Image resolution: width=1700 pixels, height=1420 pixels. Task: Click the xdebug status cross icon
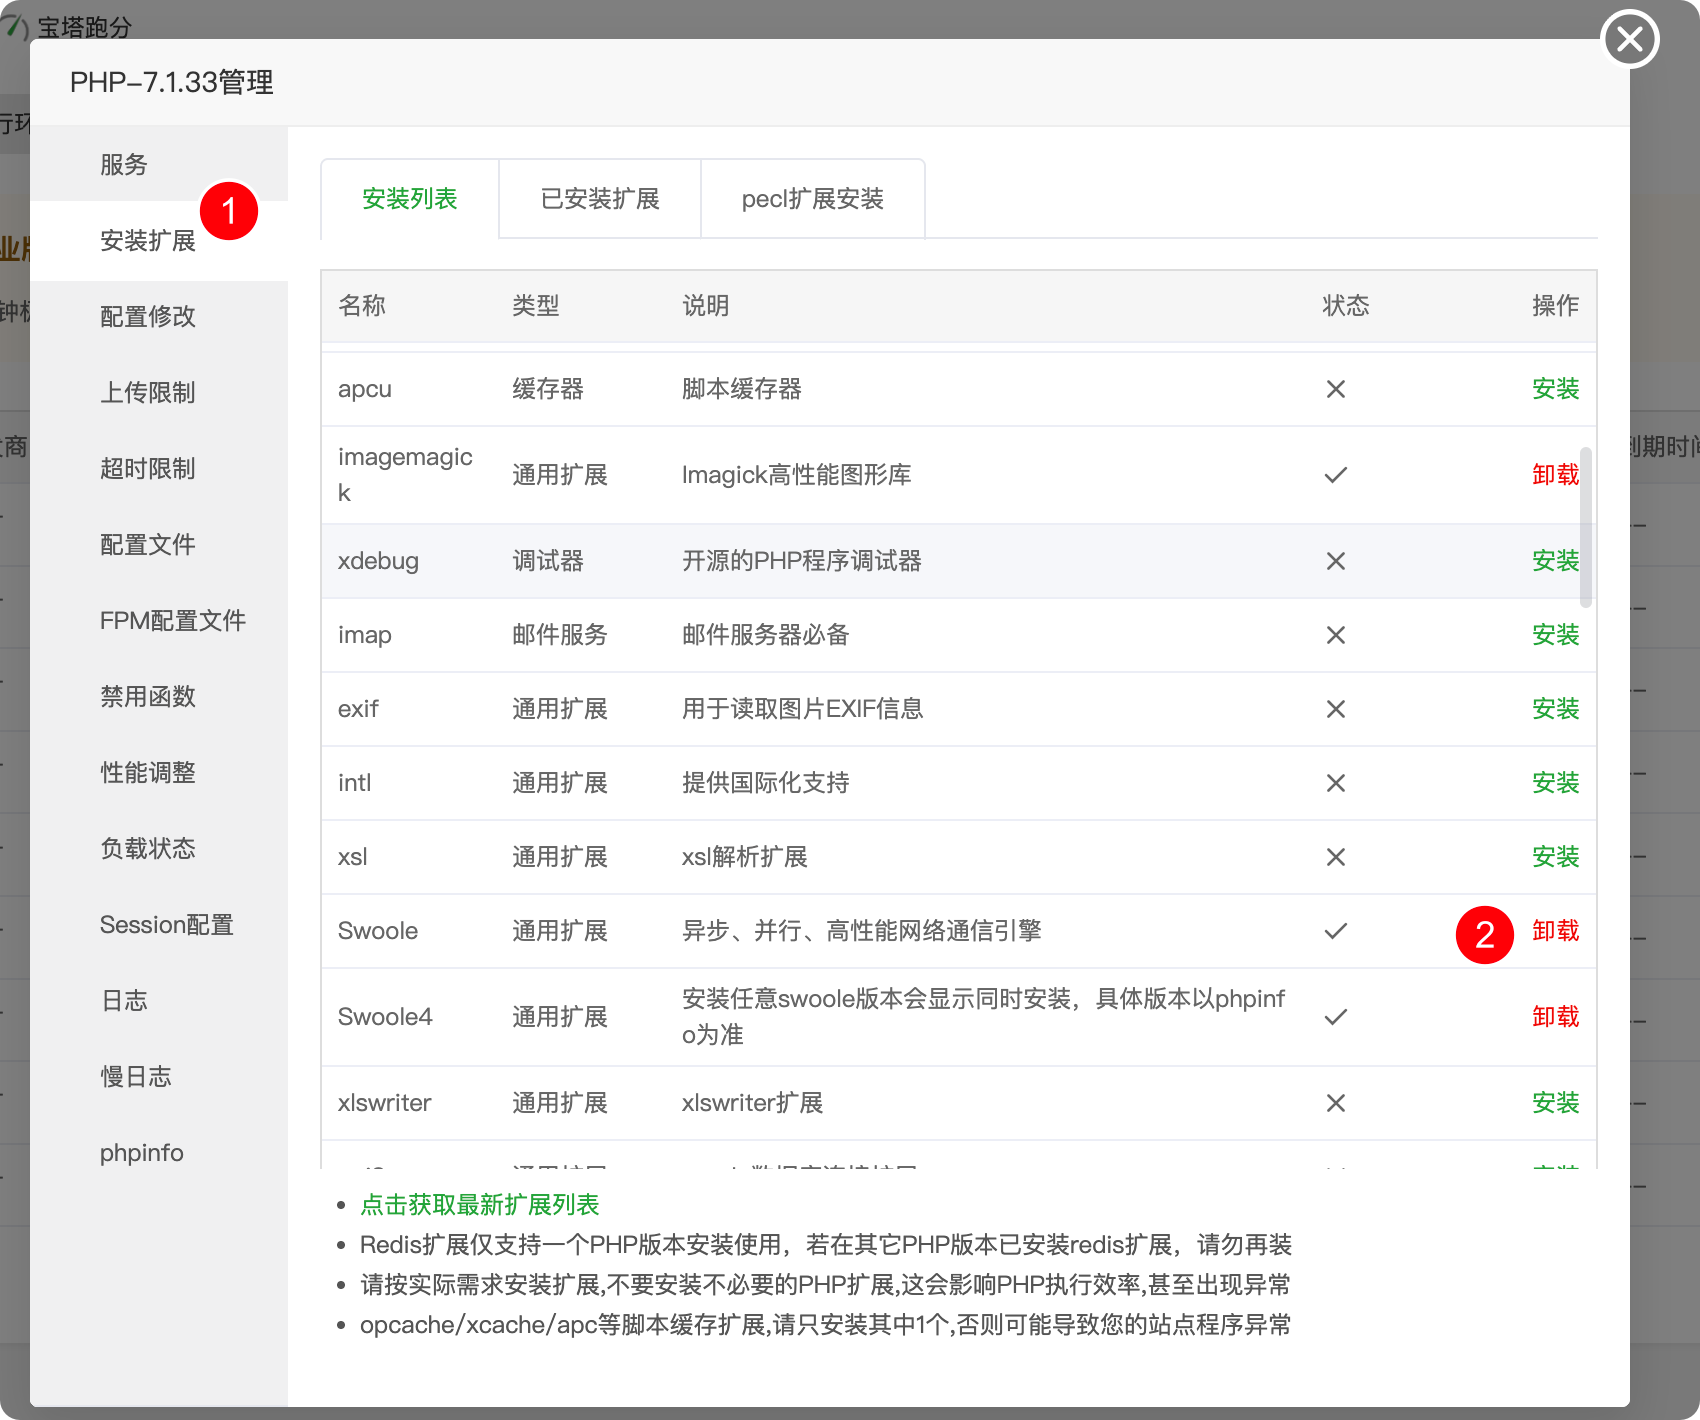(x=1335, y=561)
